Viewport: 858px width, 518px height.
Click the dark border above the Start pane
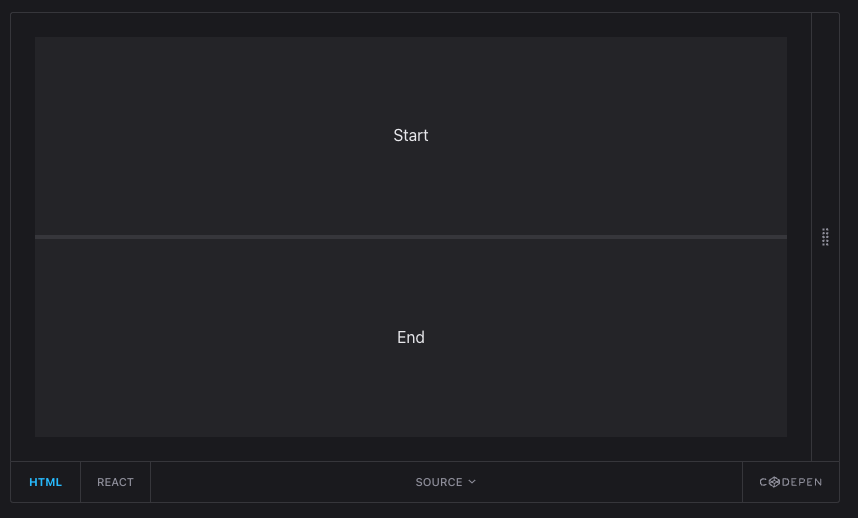click(411, 25)
